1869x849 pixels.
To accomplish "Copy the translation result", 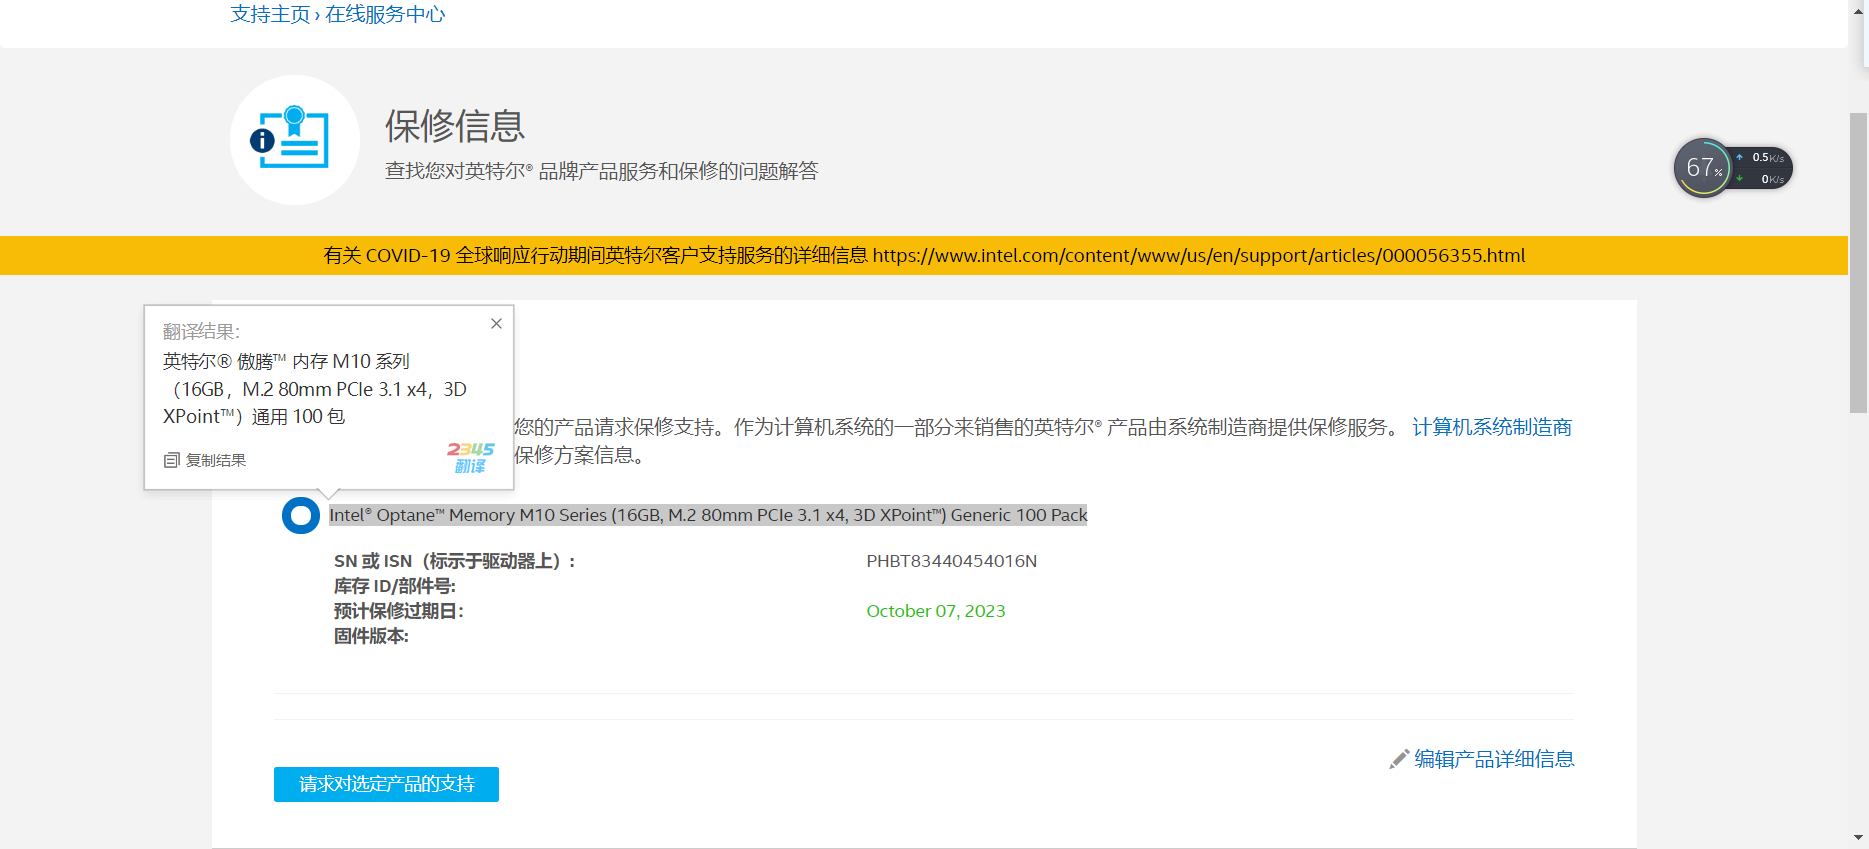I will 205,460.
